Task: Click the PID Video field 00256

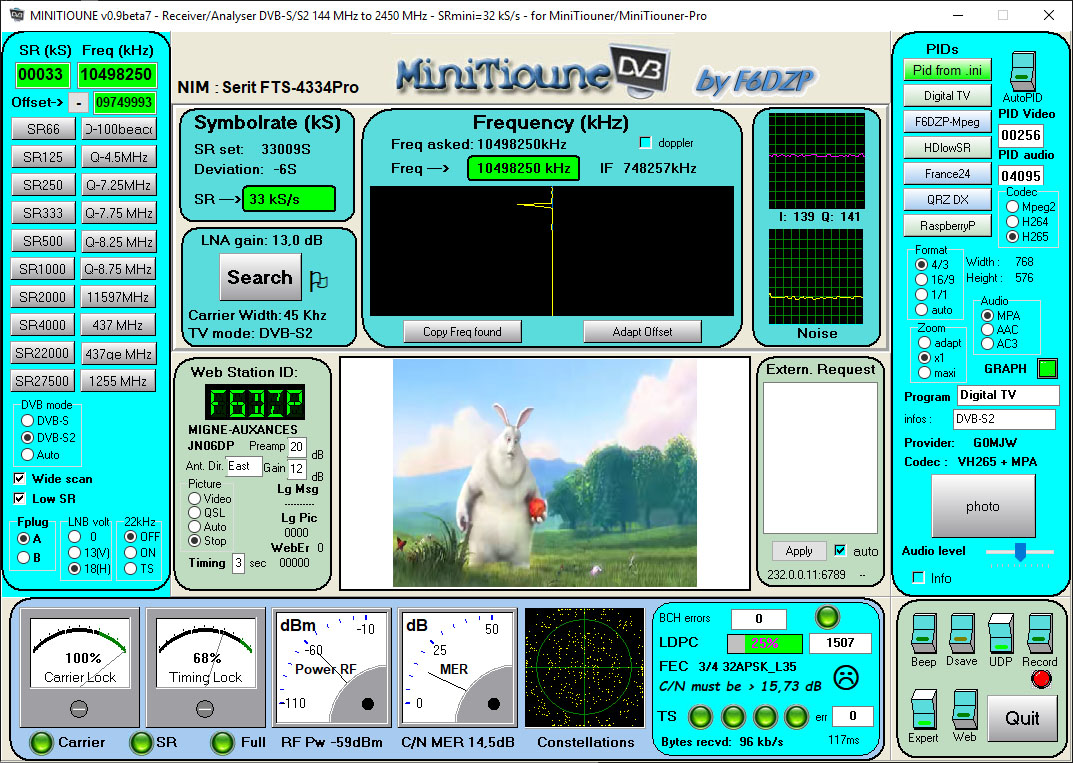Action: (1020, 135)
